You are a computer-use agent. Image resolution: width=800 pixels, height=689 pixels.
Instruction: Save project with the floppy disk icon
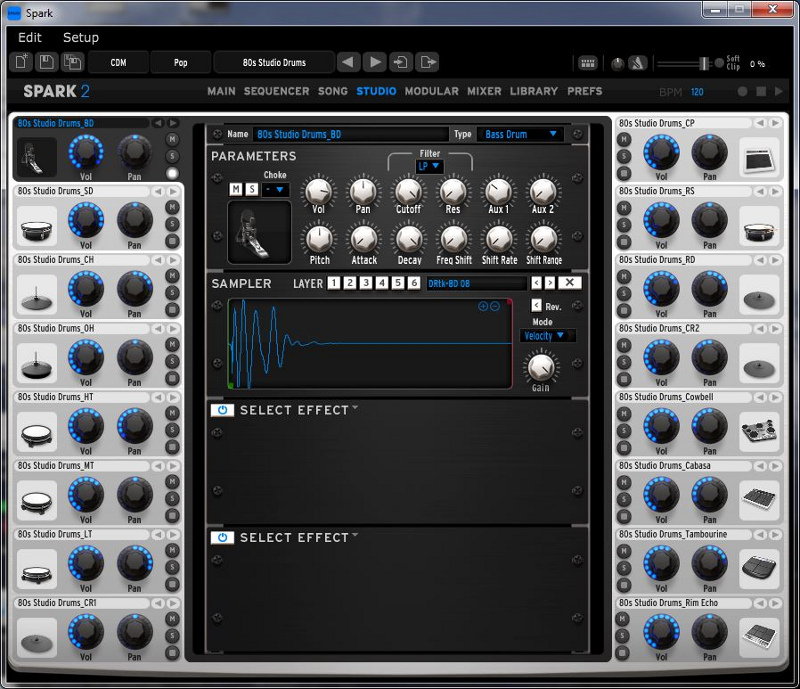click(46, 62)
